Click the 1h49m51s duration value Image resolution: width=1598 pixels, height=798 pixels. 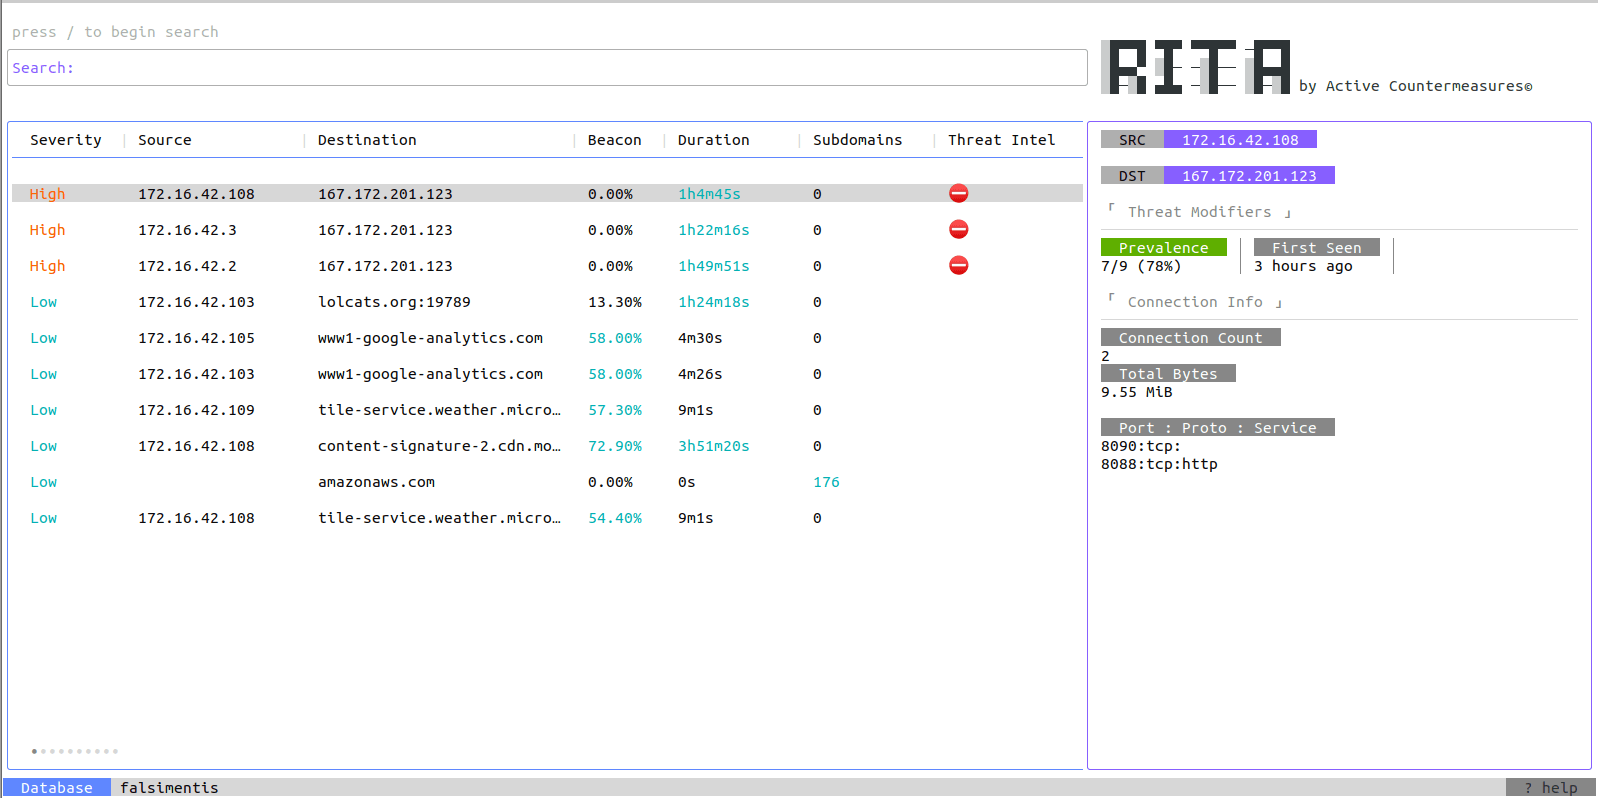pyautogui.click(x=713, y=266)
